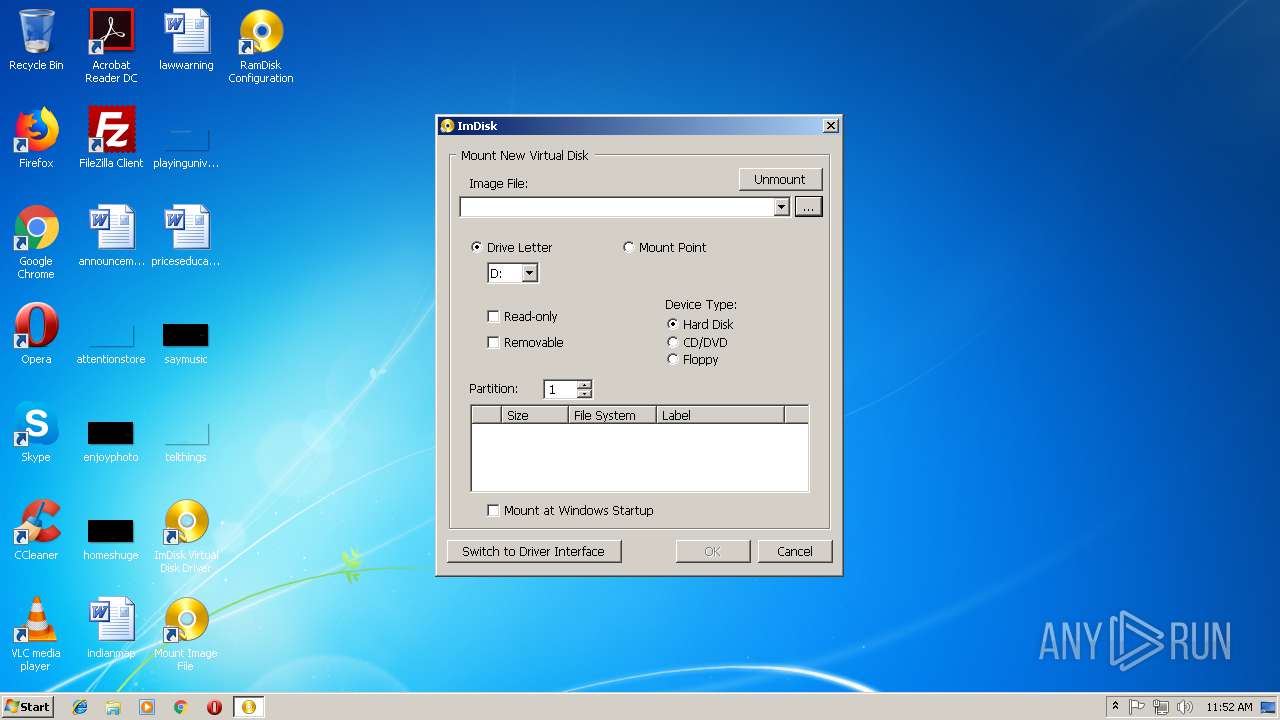Viewport: 1280px width, 720px height.
Task: Open RamDisk Configuration shortcut
Action: (261, 46)
